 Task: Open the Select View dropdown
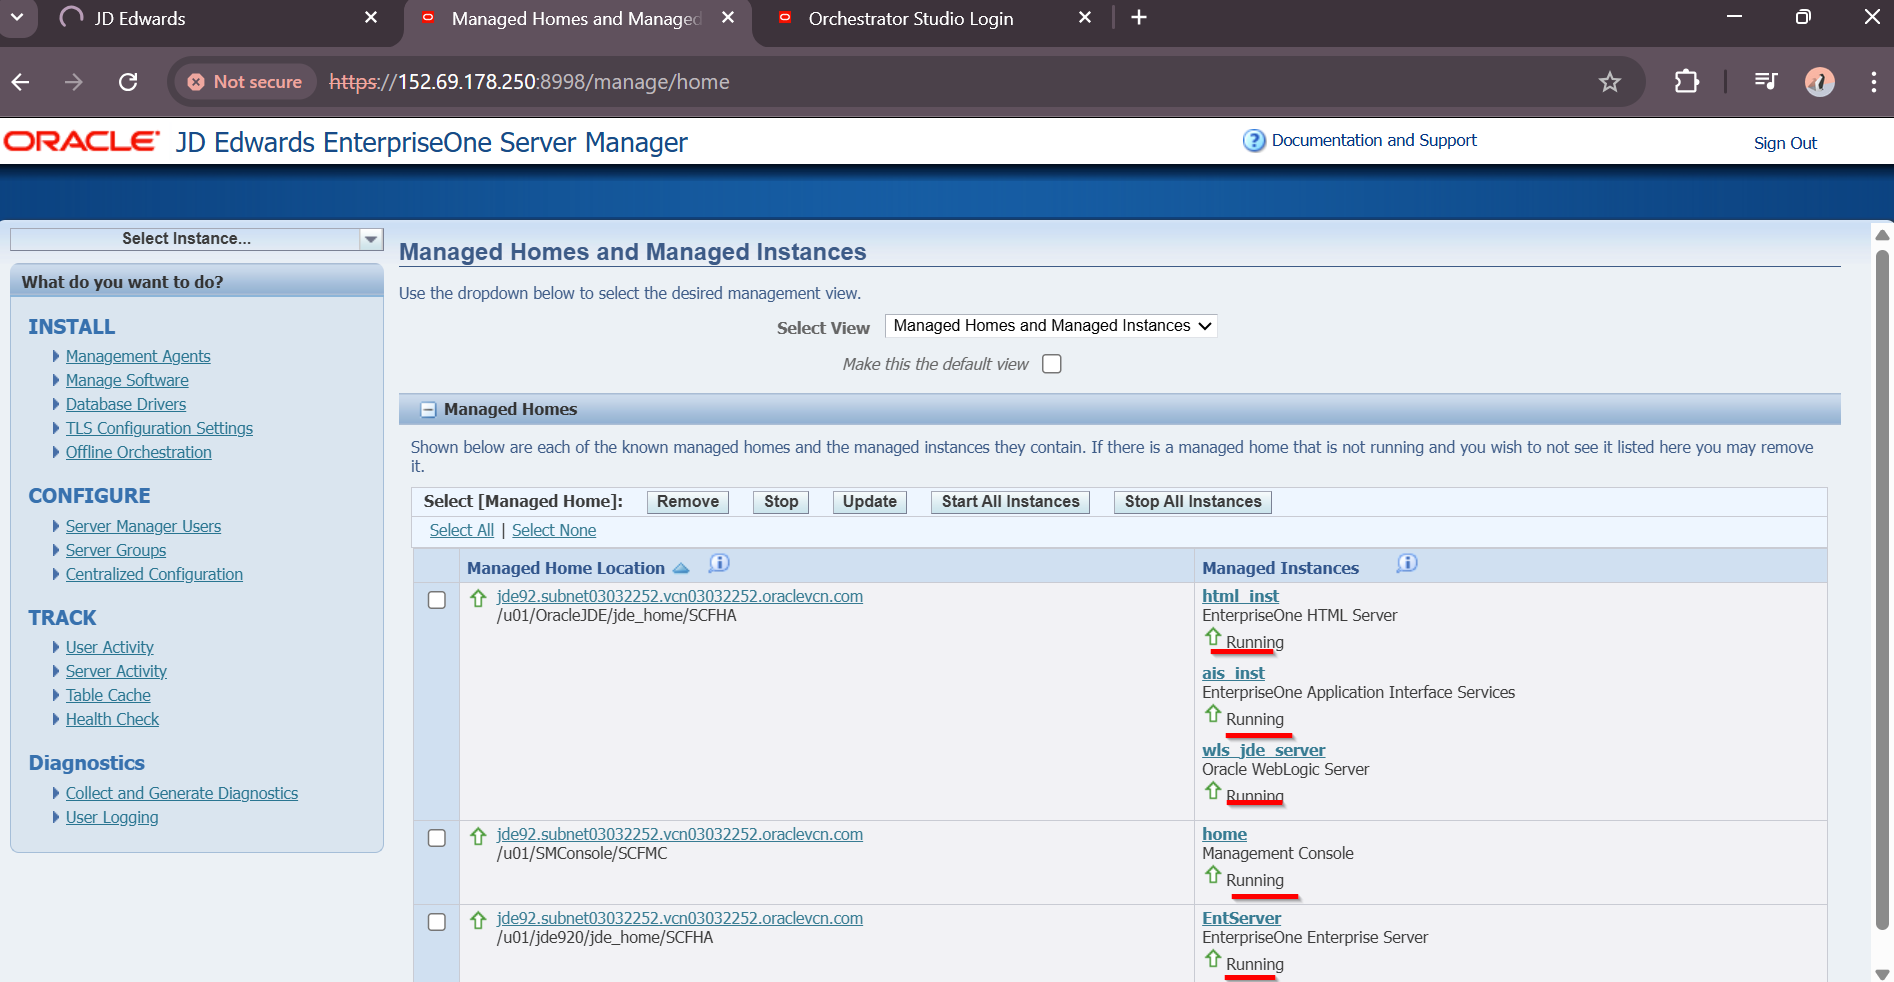pos(1051,326)
